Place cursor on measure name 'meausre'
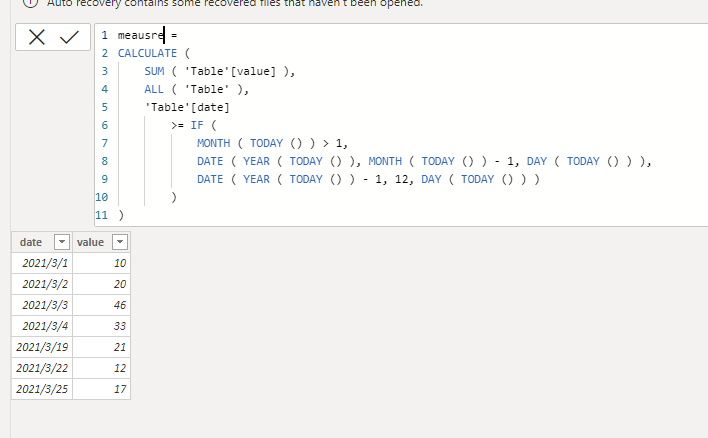Viewport: 708px width, 438px height. 141,35
